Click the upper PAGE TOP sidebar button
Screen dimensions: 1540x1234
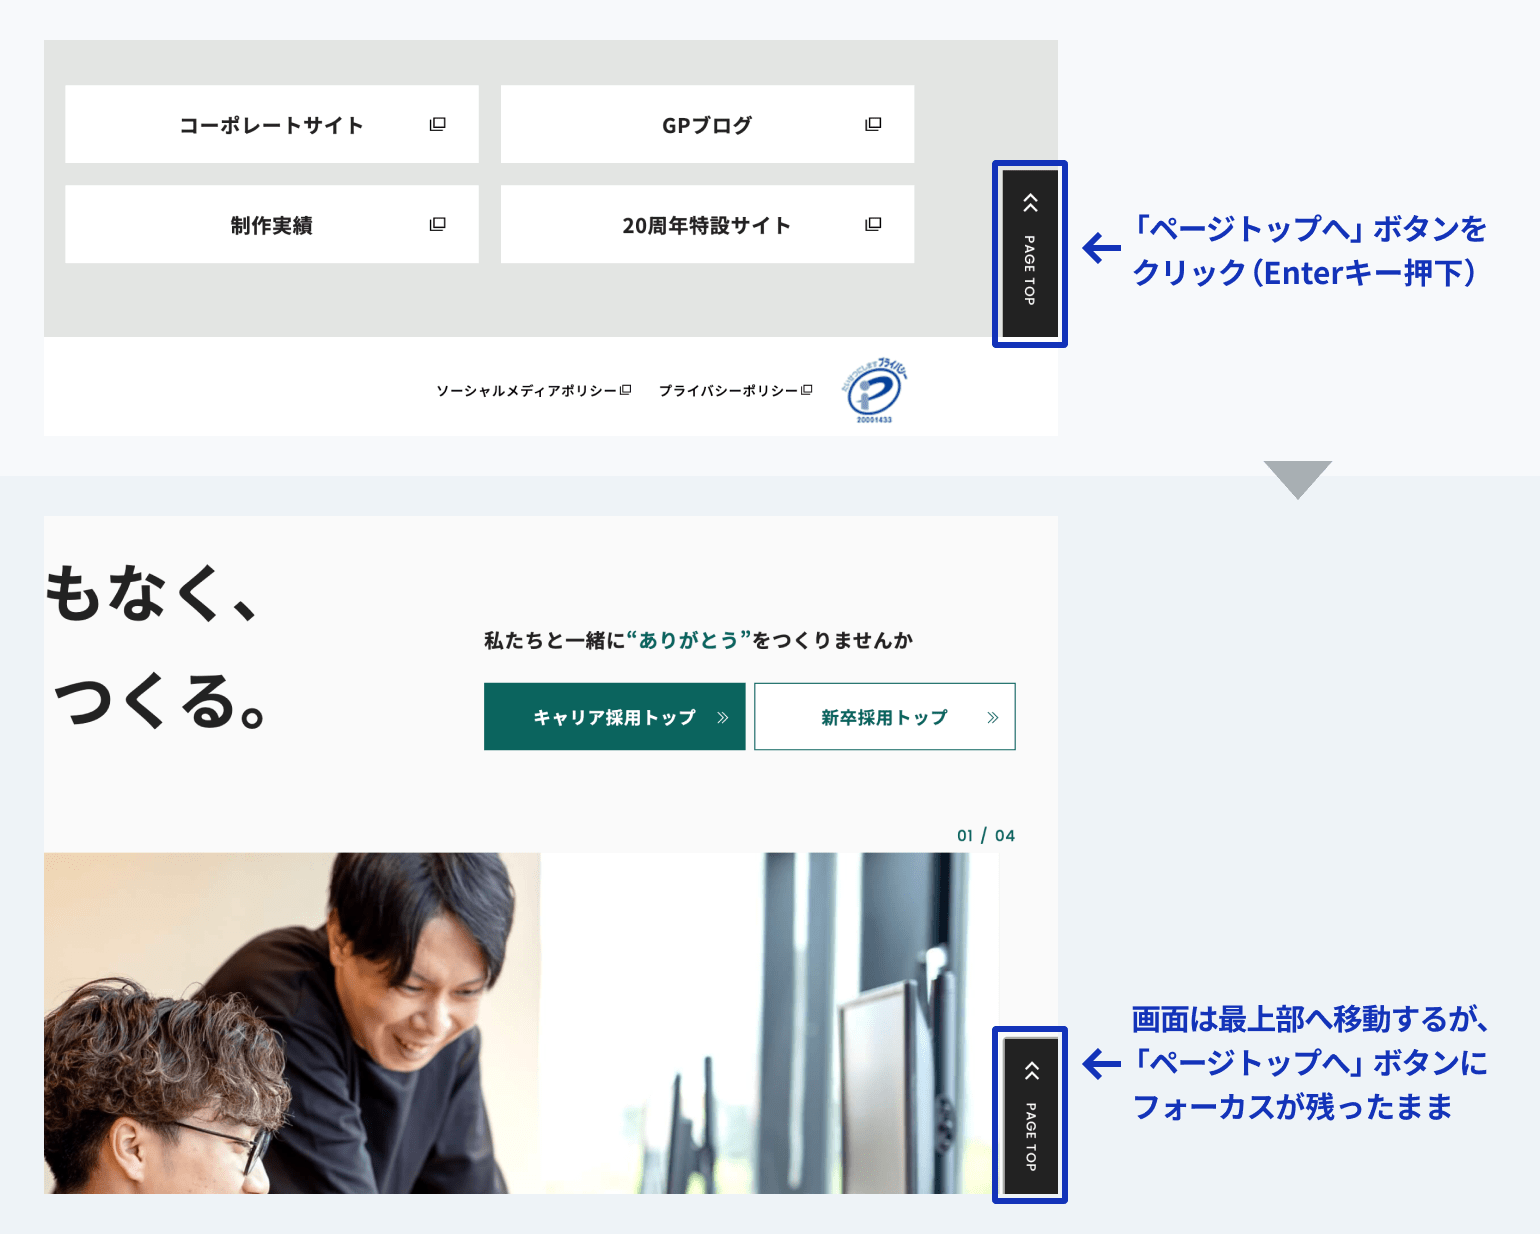[1030, 253]
